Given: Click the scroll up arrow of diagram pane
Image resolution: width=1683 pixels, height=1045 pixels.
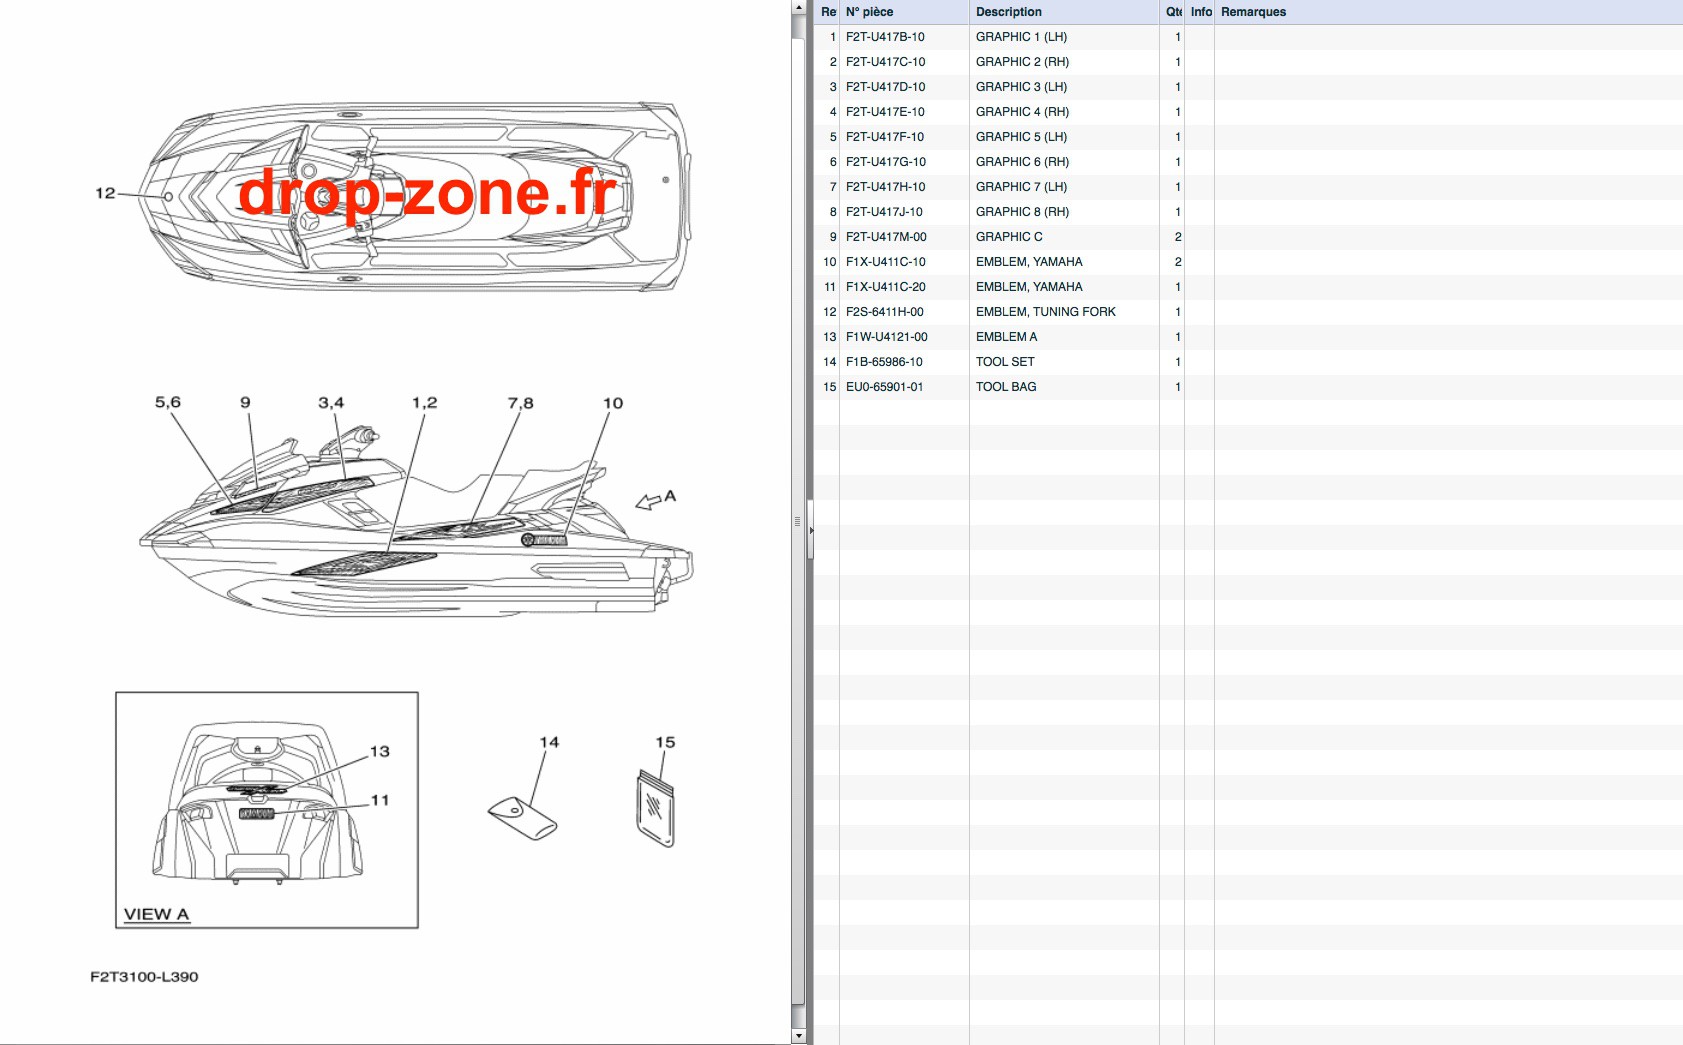Looking at the screenshot, I should [797, 8].
